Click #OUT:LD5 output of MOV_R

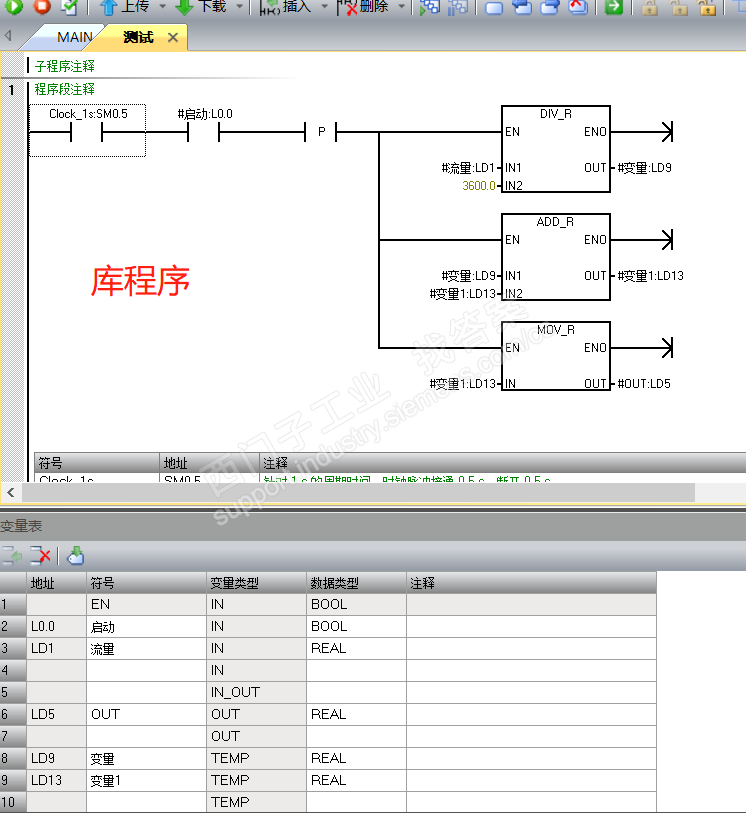coord(644,384)
